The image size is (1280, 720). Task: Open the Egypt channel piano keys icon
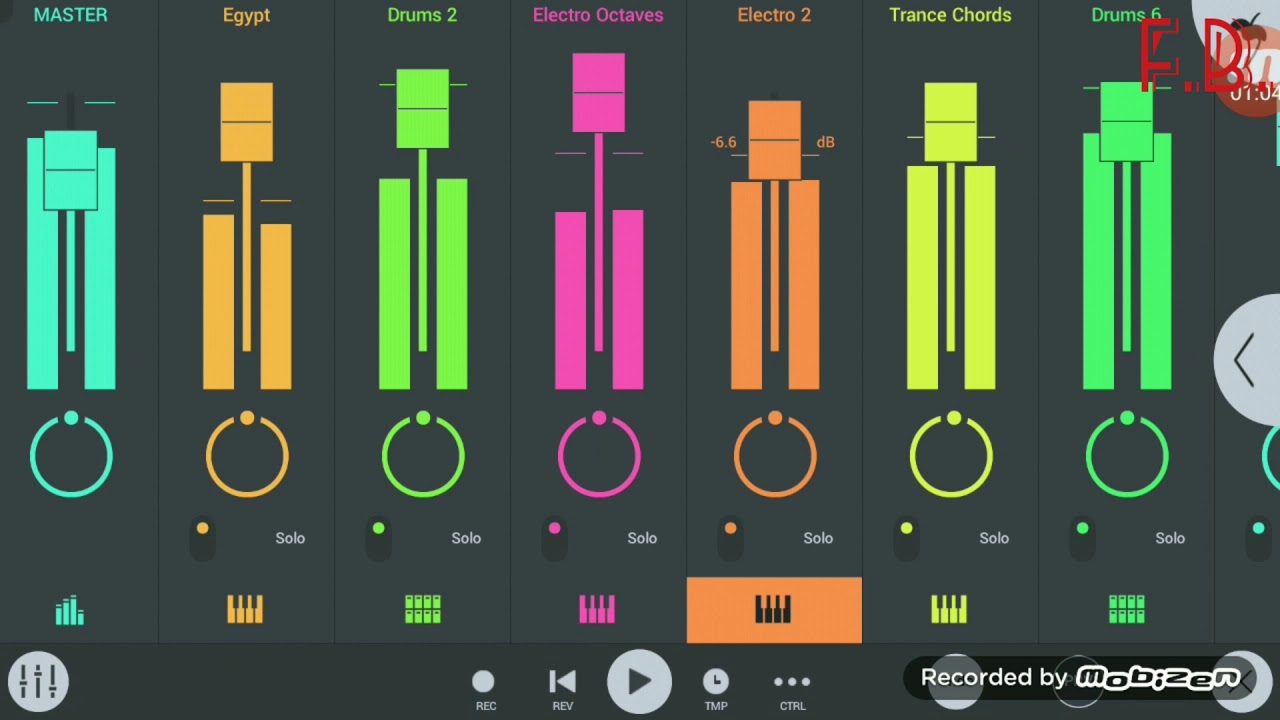pyautogui.click(x=246, y=610)
